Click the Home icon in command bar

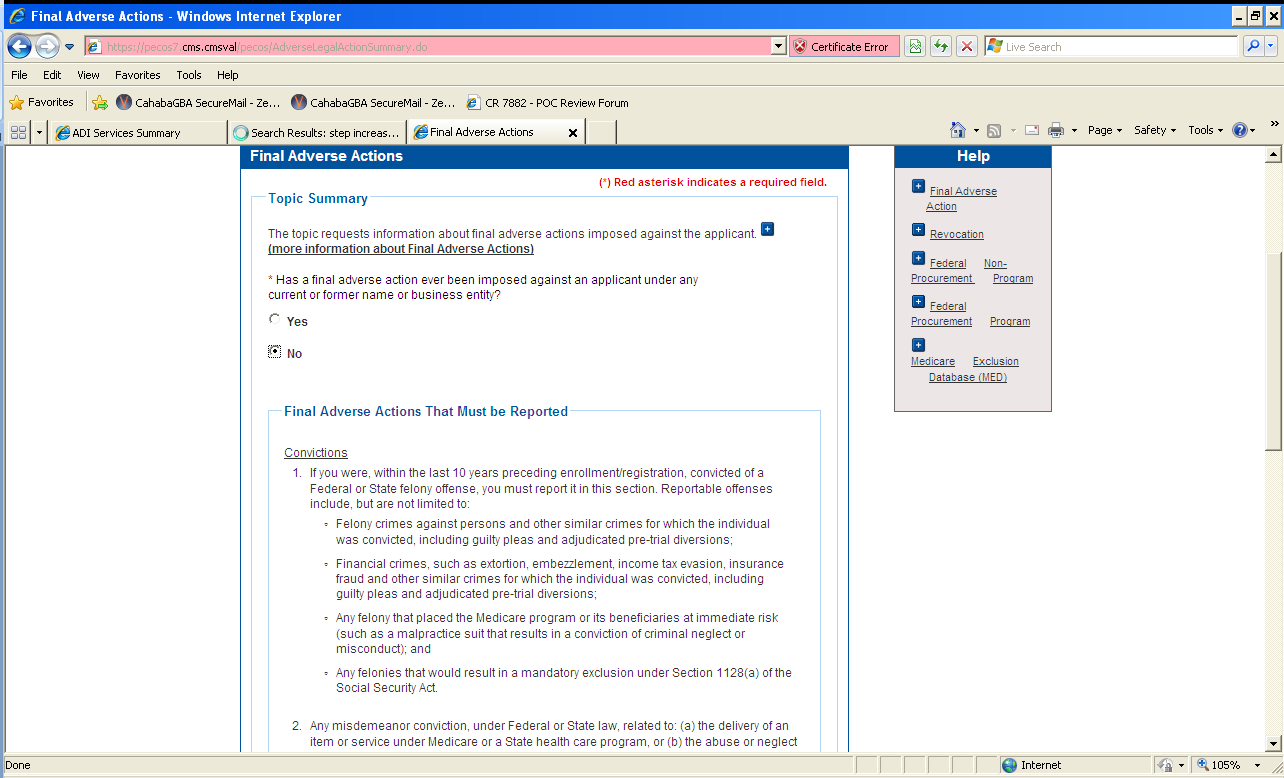[x=958, y=130]
